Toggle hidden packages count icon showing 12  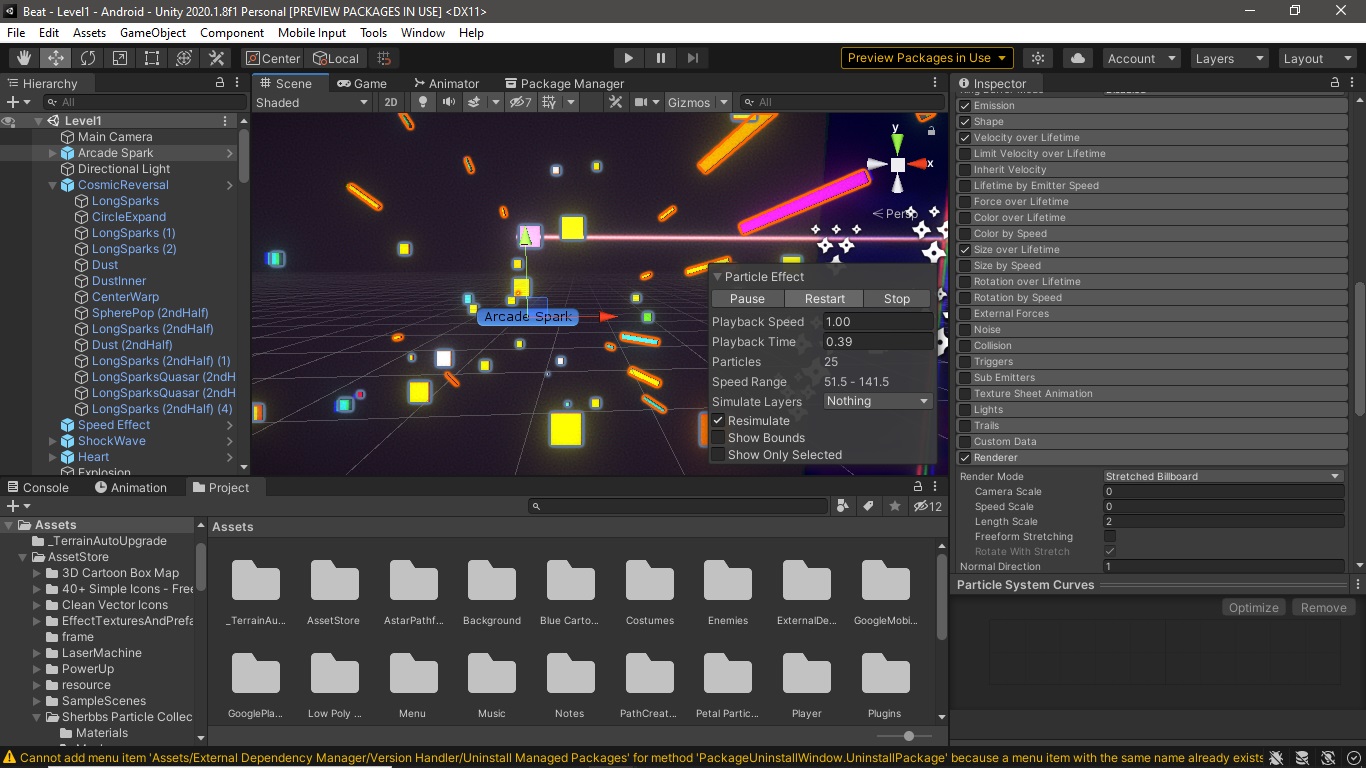tap(927, 506)
